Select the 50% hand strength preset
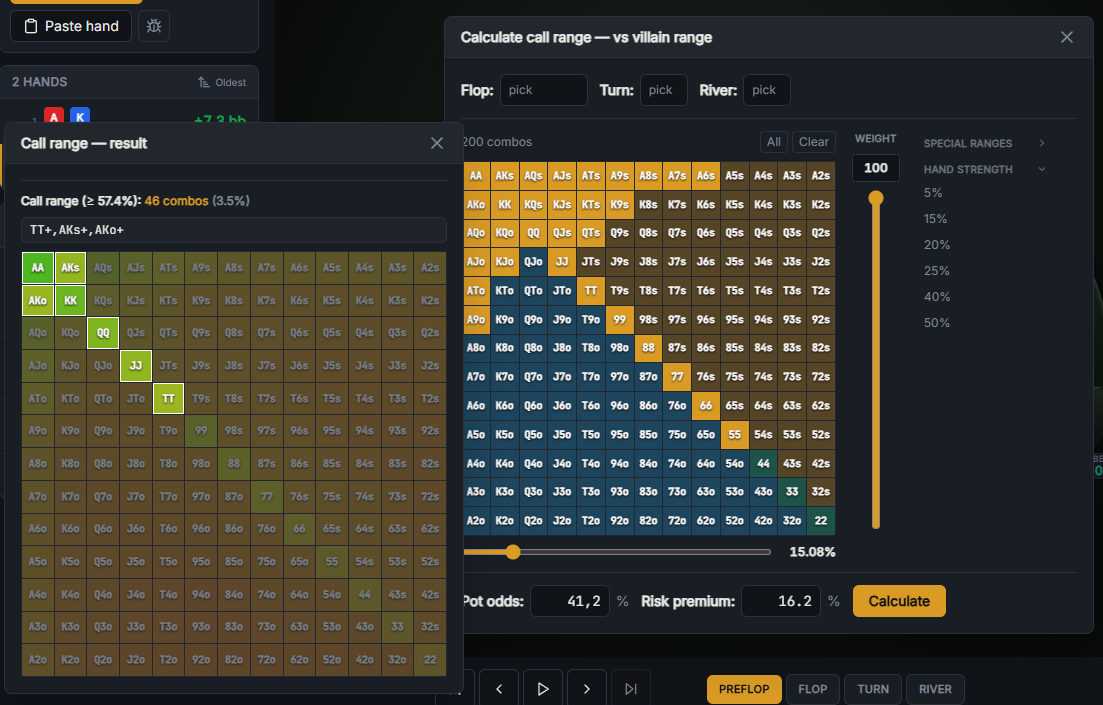This screenshot has width=1103, height=705. point(936,323)
